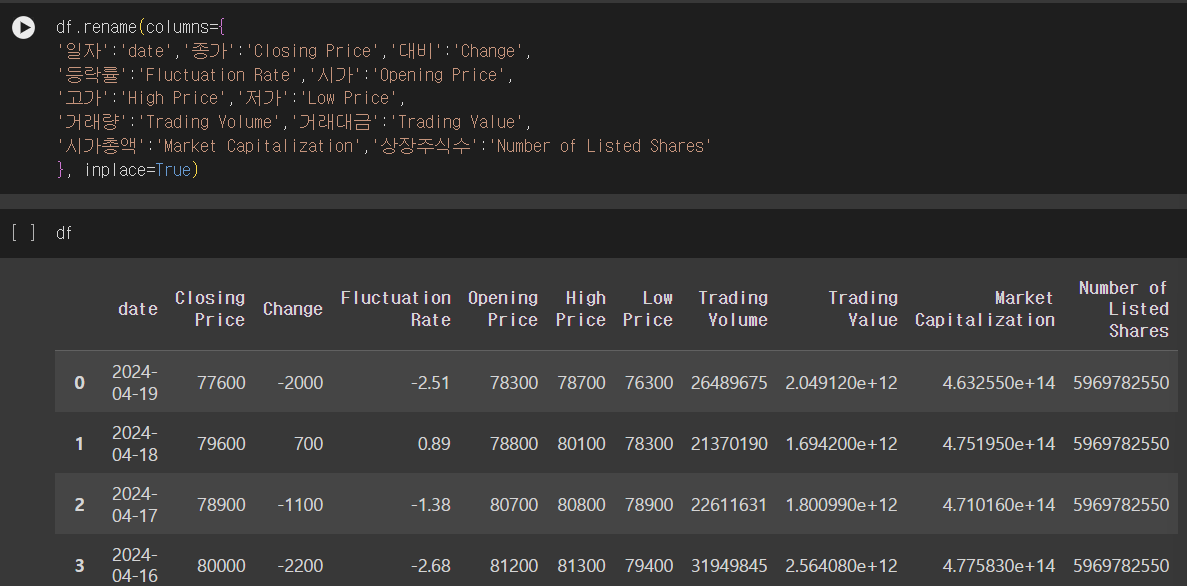Place cursor on the inplace=True line
1187x586 pixels.
(127, 170)
